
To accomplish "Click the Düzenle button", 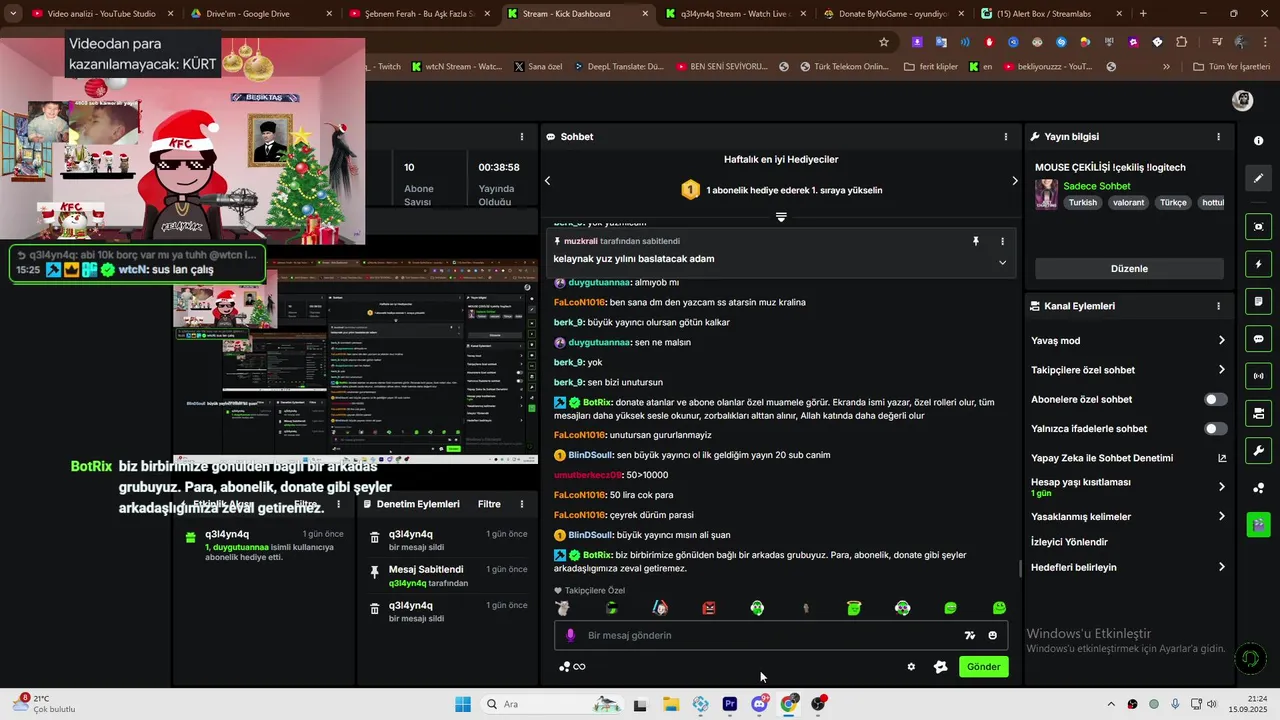I will (x=1129, y=269).
